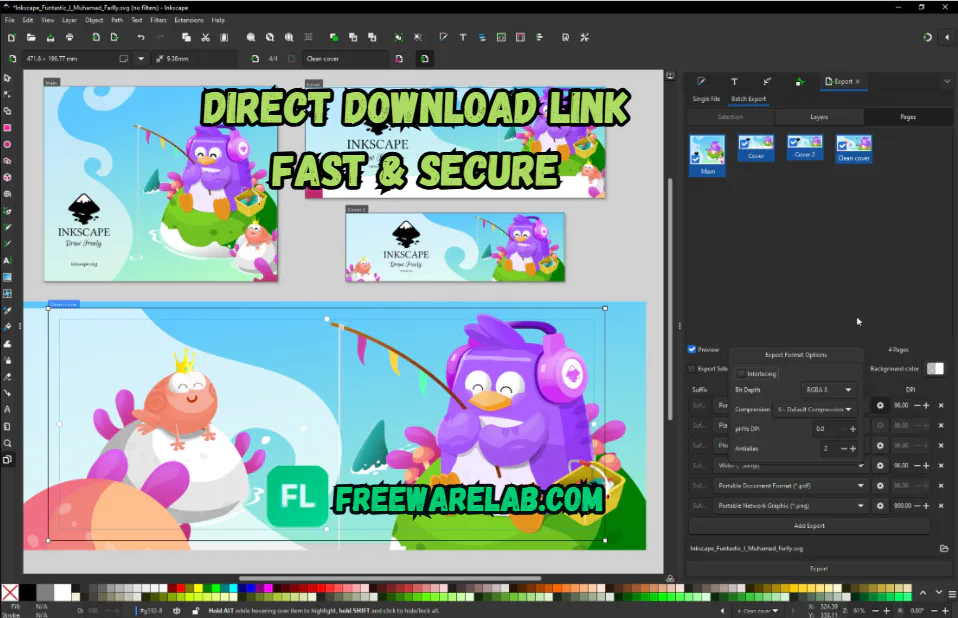Open the Align and Distribute toolbar icon
This screenshot has height=618, width=958.
point(539,37)
